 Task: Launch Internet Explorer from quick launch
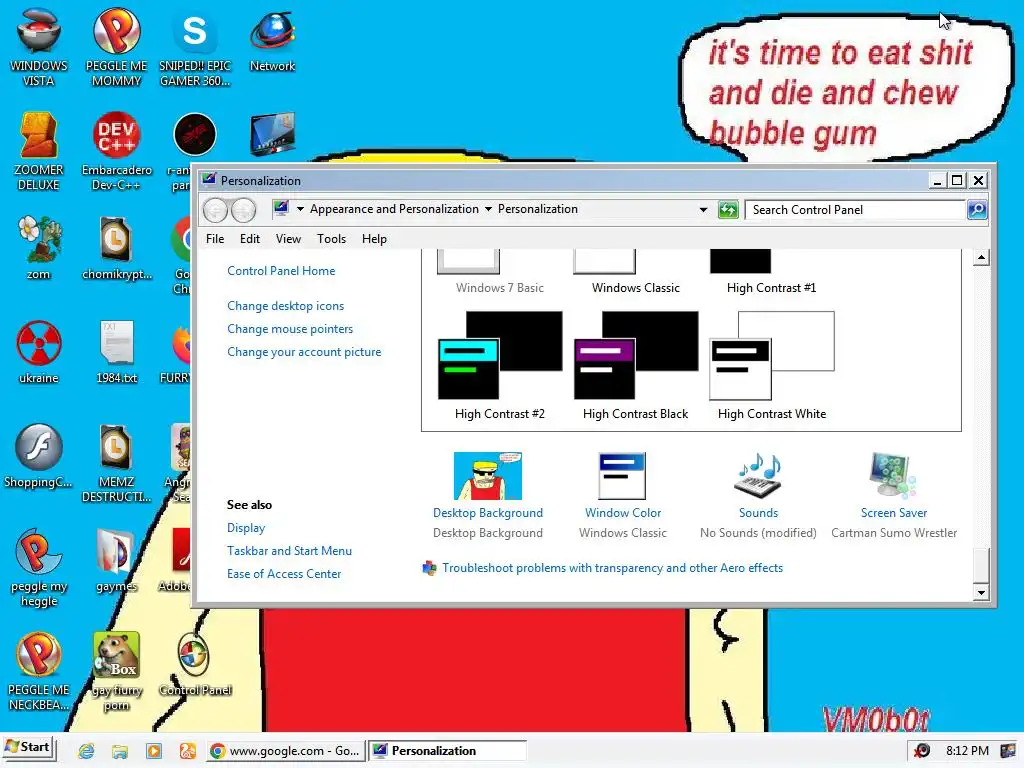pyautogui.click(x=86, y=751)
